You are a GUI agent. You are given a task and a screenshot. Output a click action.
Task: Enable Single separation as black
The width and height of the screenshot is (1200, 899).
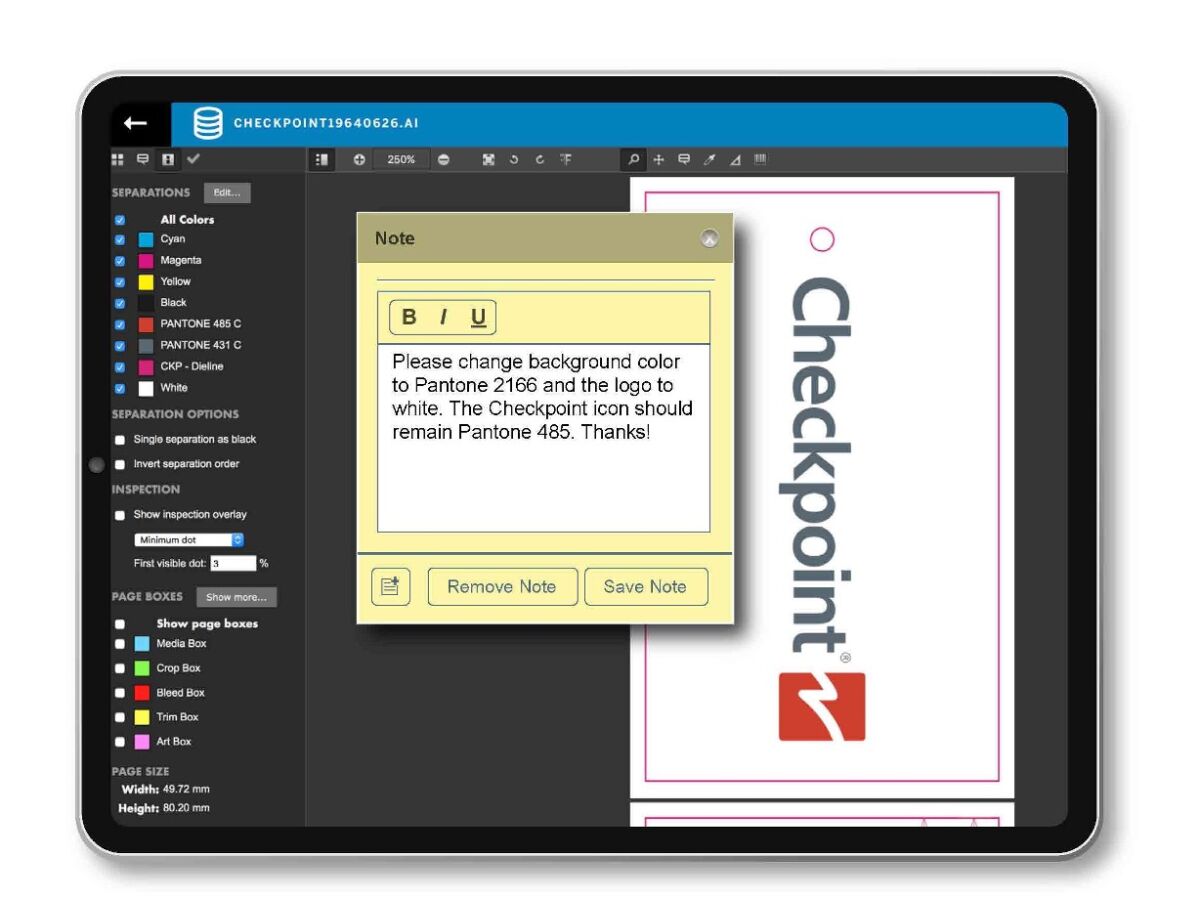point(120,439)
